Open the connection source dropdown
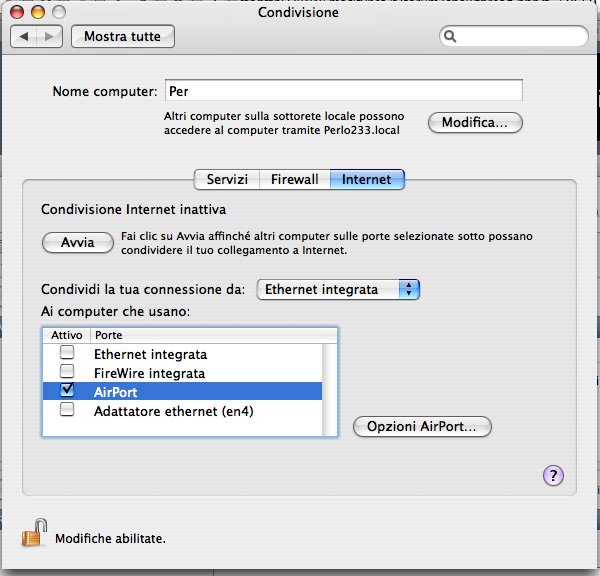The image size is (600, 576). coord(338,289)
